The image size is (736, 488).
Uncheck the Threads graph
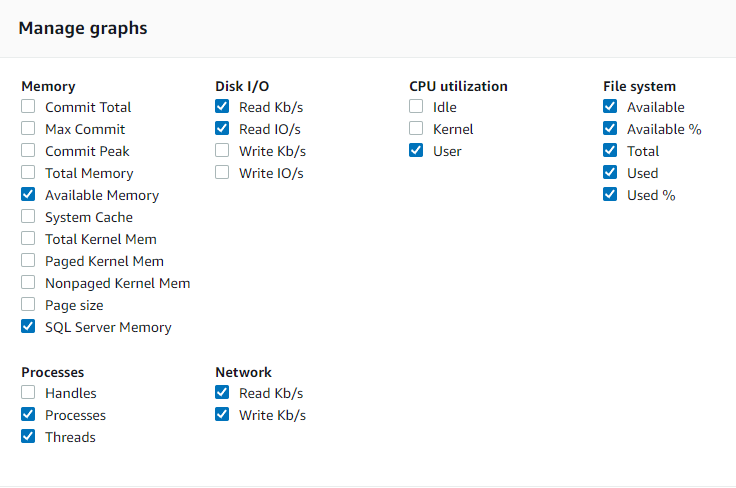coord(29,437)
